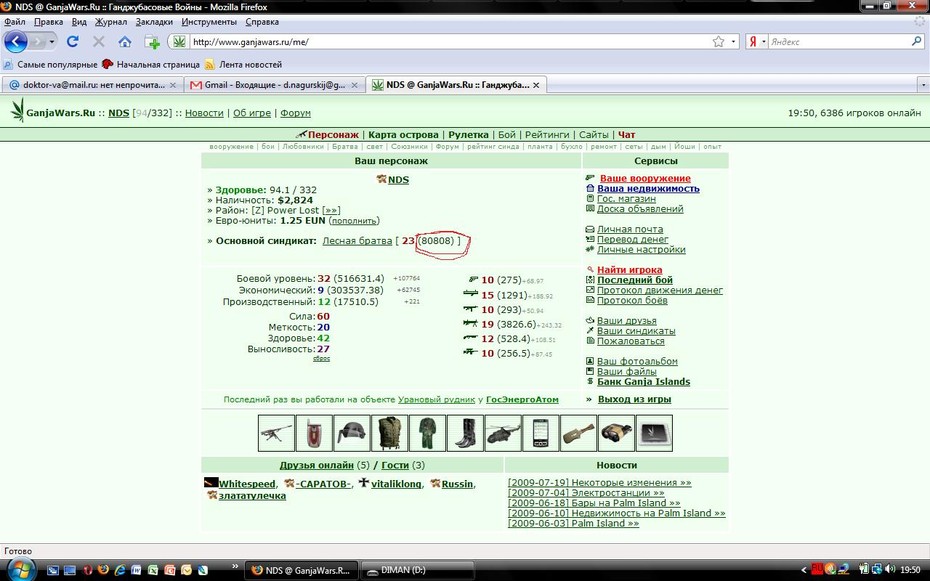
Task: Open the Лесная братва syndicate link
Action: coord(357,241)
